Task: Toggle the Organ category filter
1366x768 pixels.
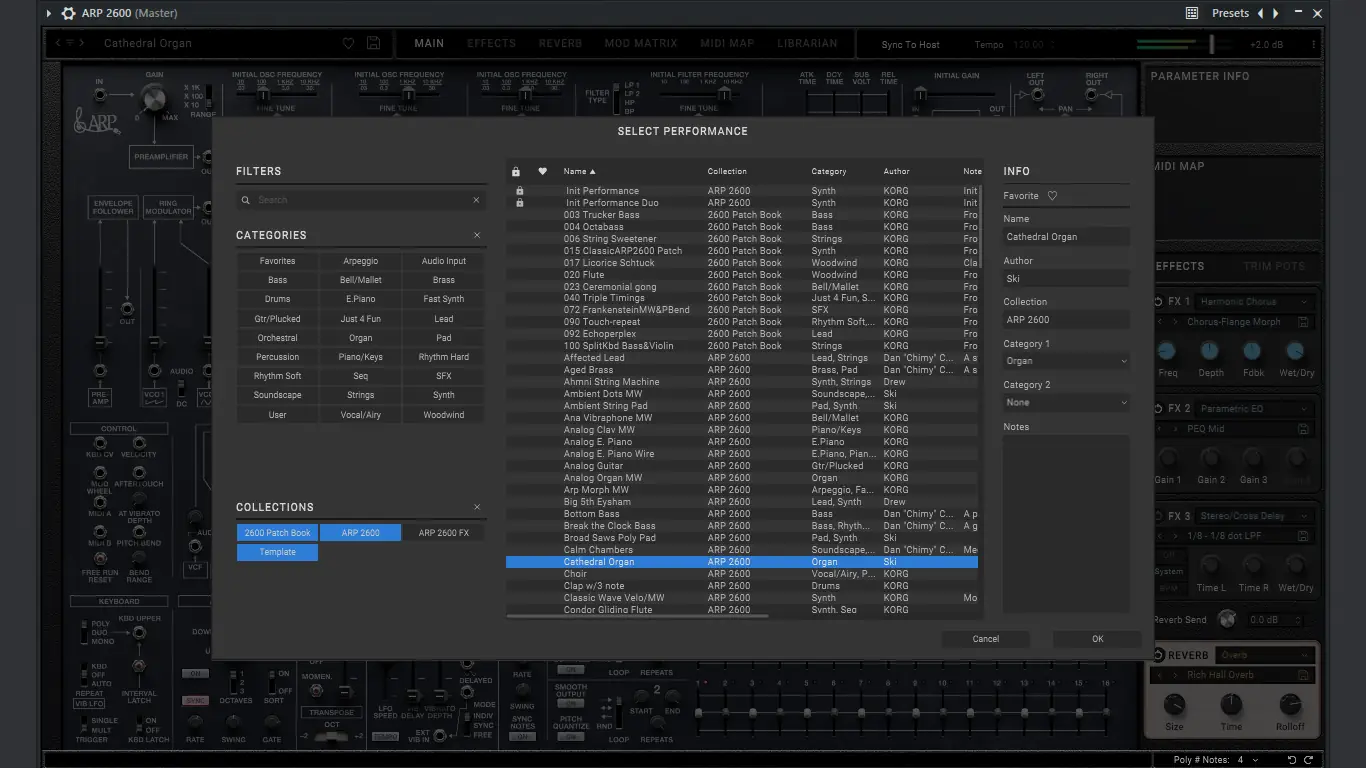Action: pos(361,338)
